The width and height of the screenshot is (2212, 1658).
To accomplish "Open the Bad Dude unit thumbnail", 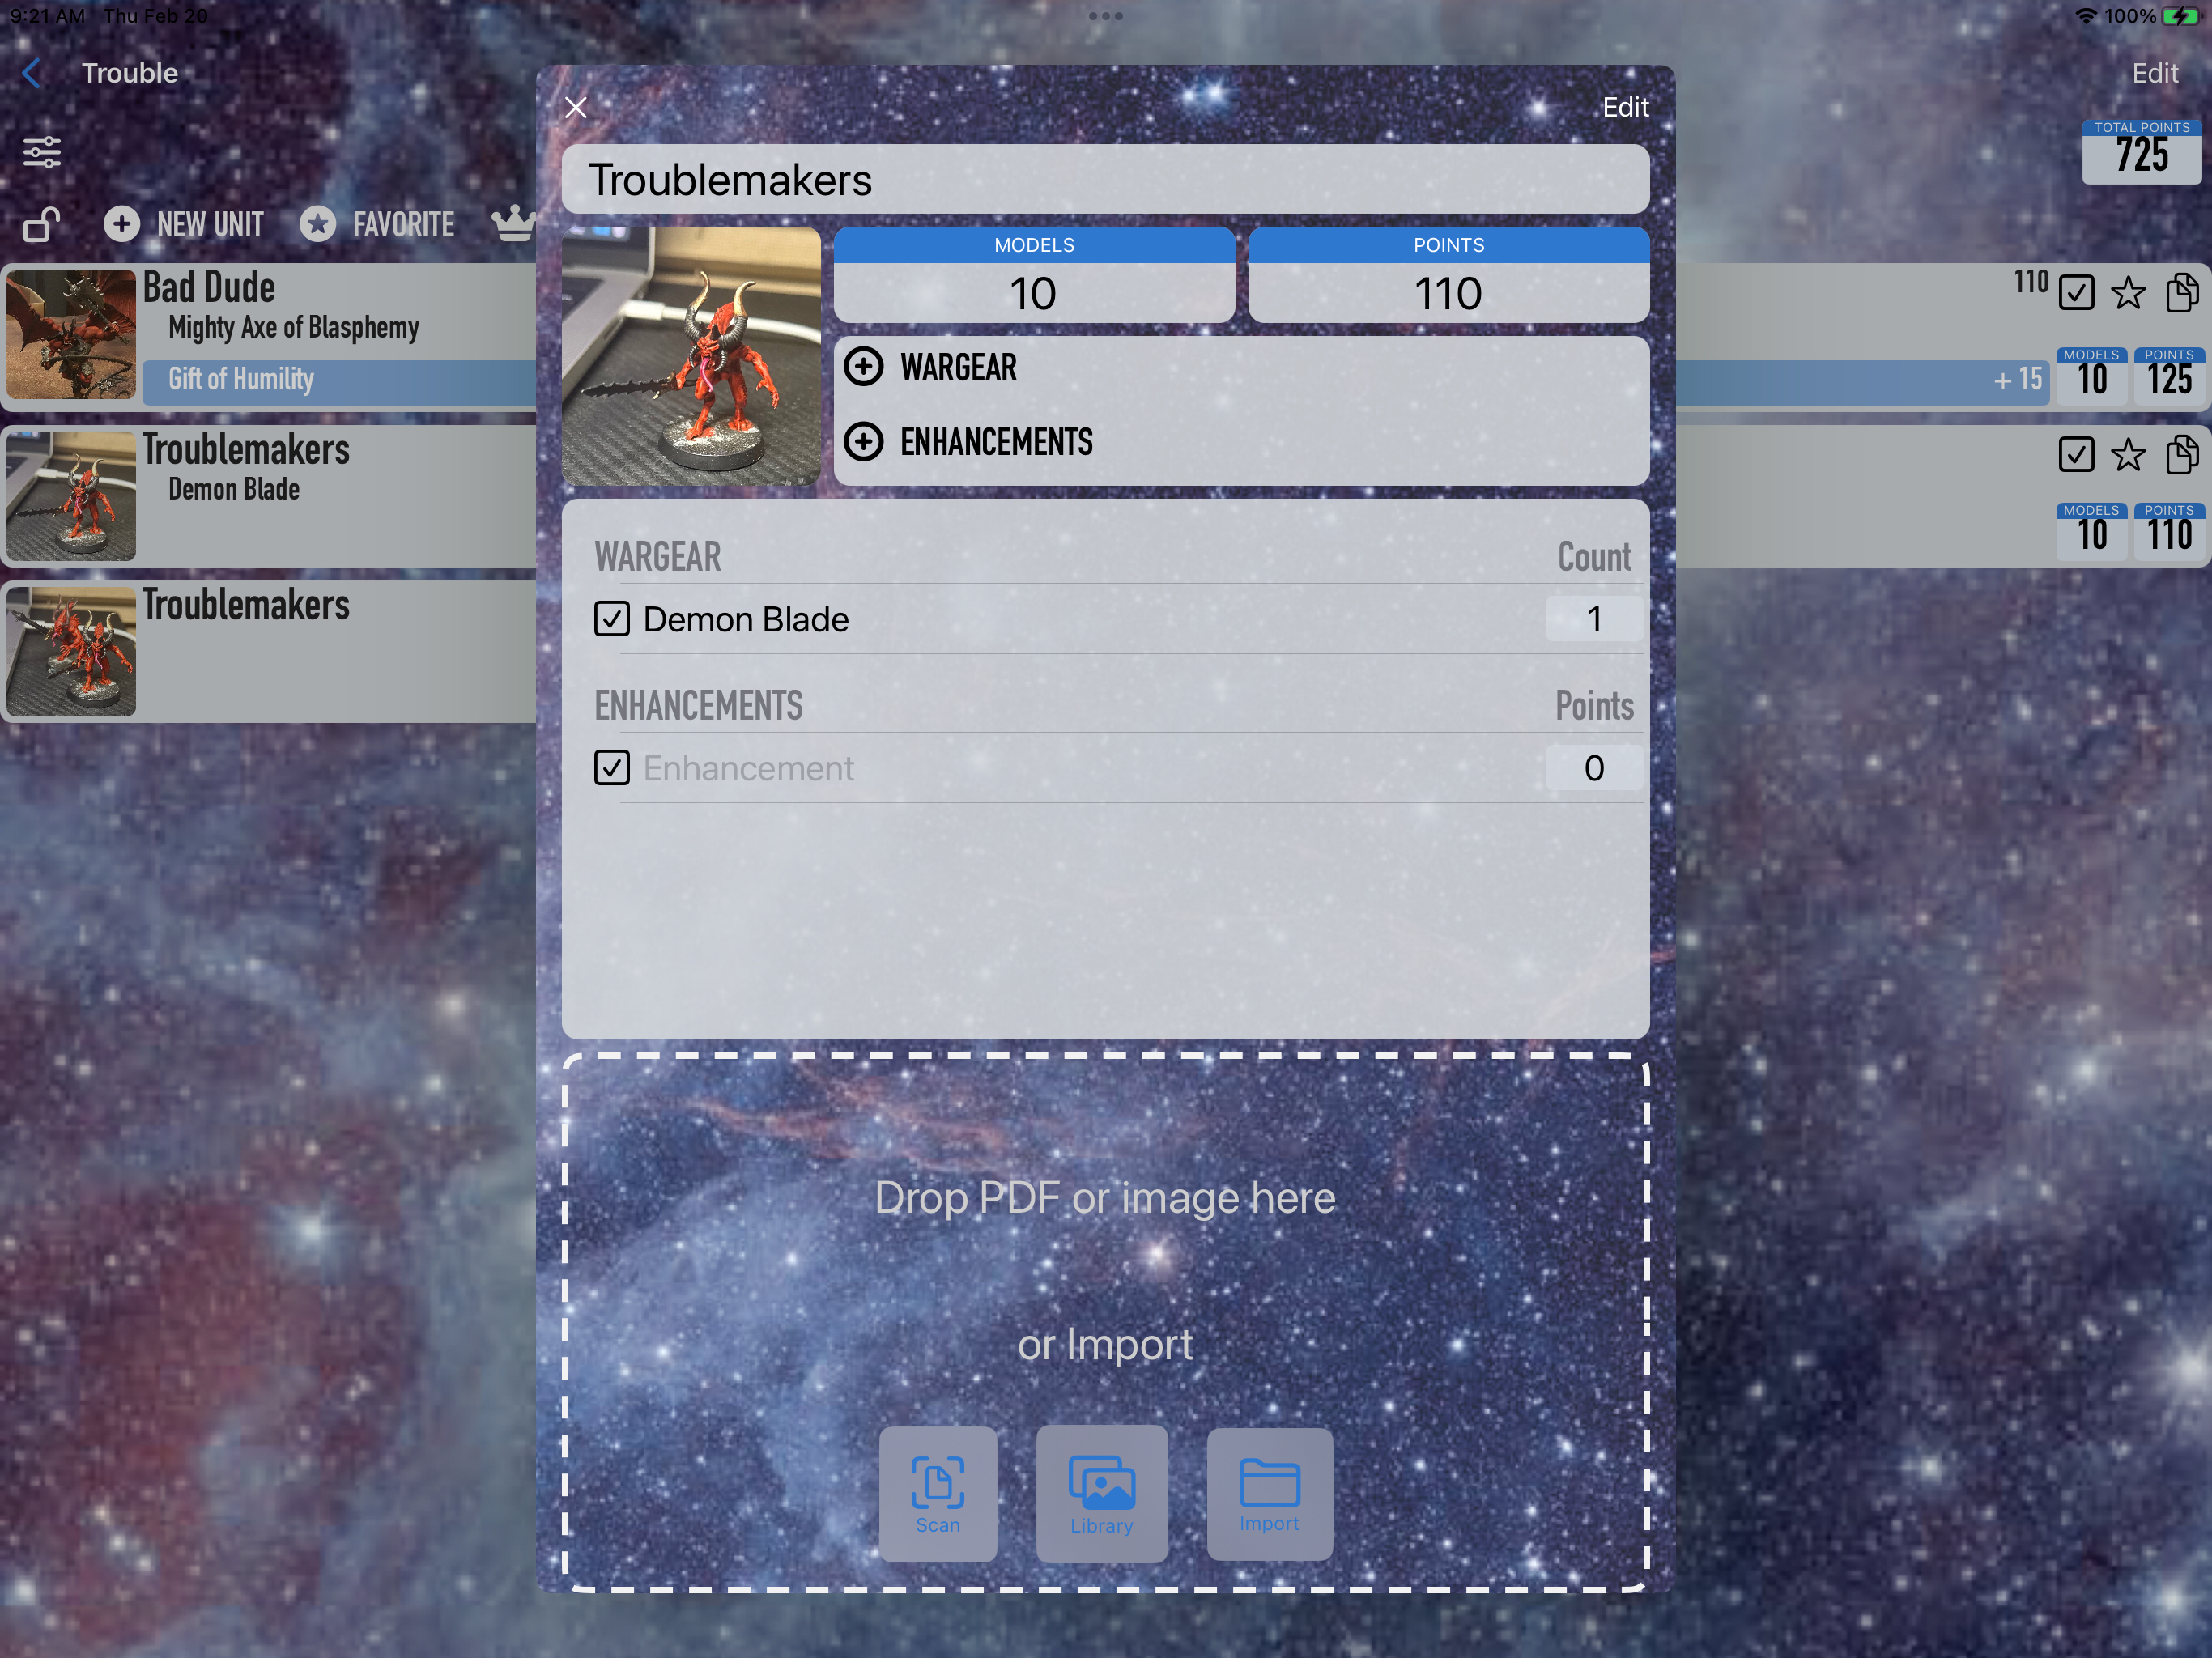I will 71,334.
